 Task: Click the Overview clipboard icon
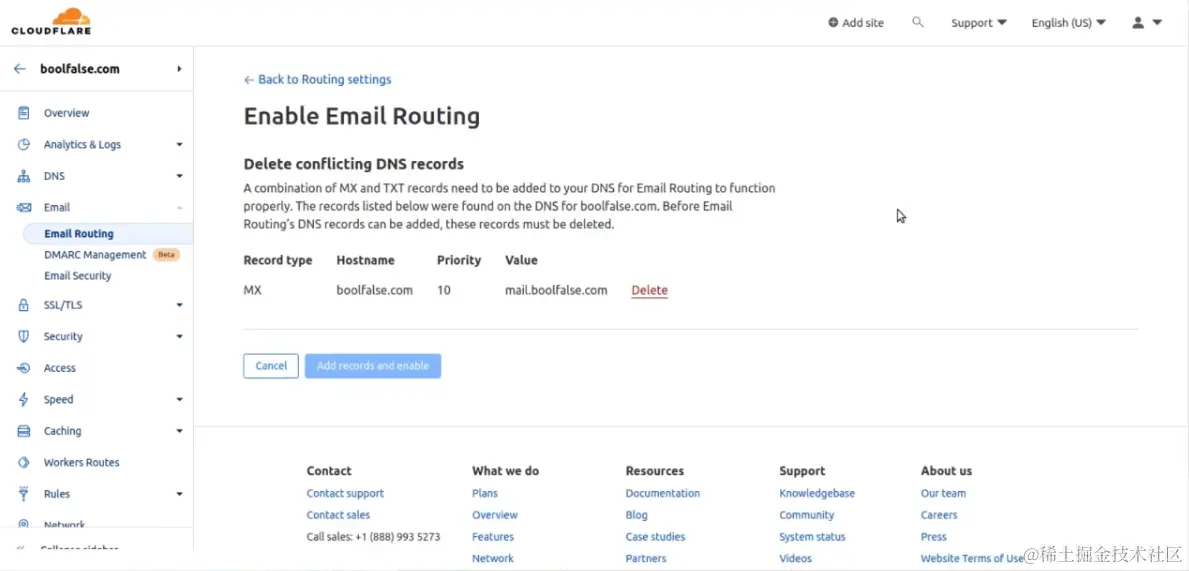click(24, 113)
